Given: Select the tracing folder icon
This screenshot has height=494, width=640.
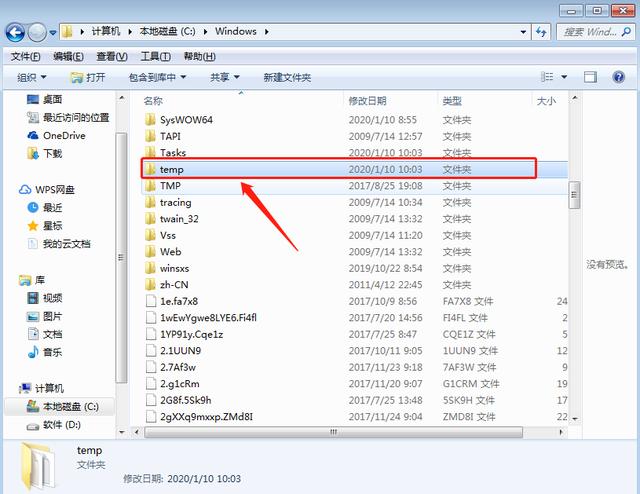Looking at the screenshot, I should [x=150, y=202].
